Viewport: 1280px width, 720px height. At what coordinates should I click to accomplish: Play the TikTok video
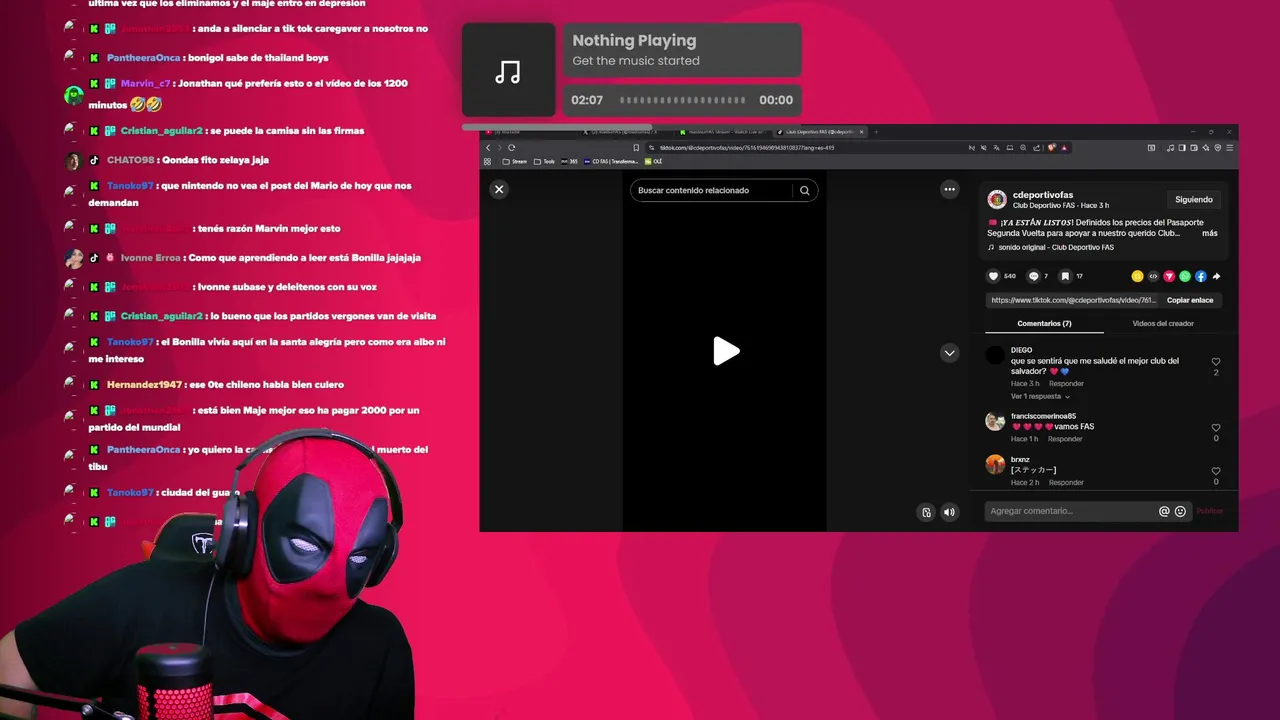726,351
